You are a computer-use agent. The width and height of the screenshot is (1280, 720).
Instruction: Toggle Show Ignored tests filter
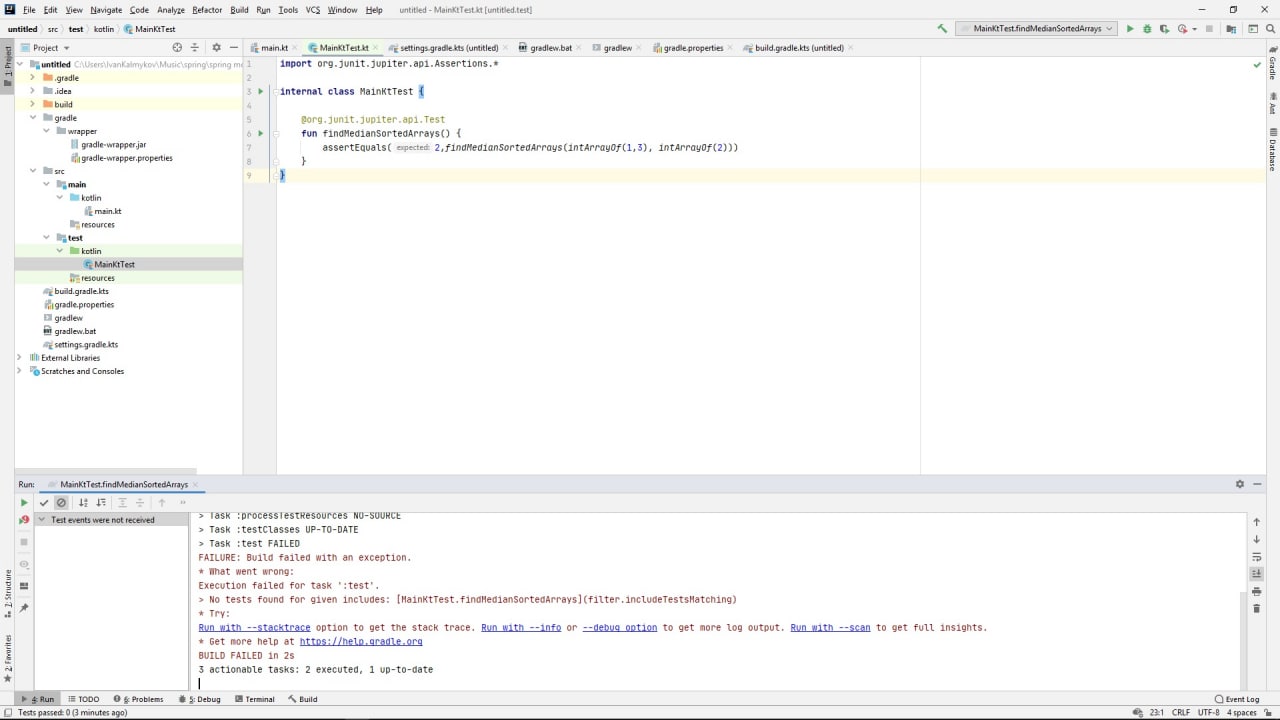[x=61, y=503]
